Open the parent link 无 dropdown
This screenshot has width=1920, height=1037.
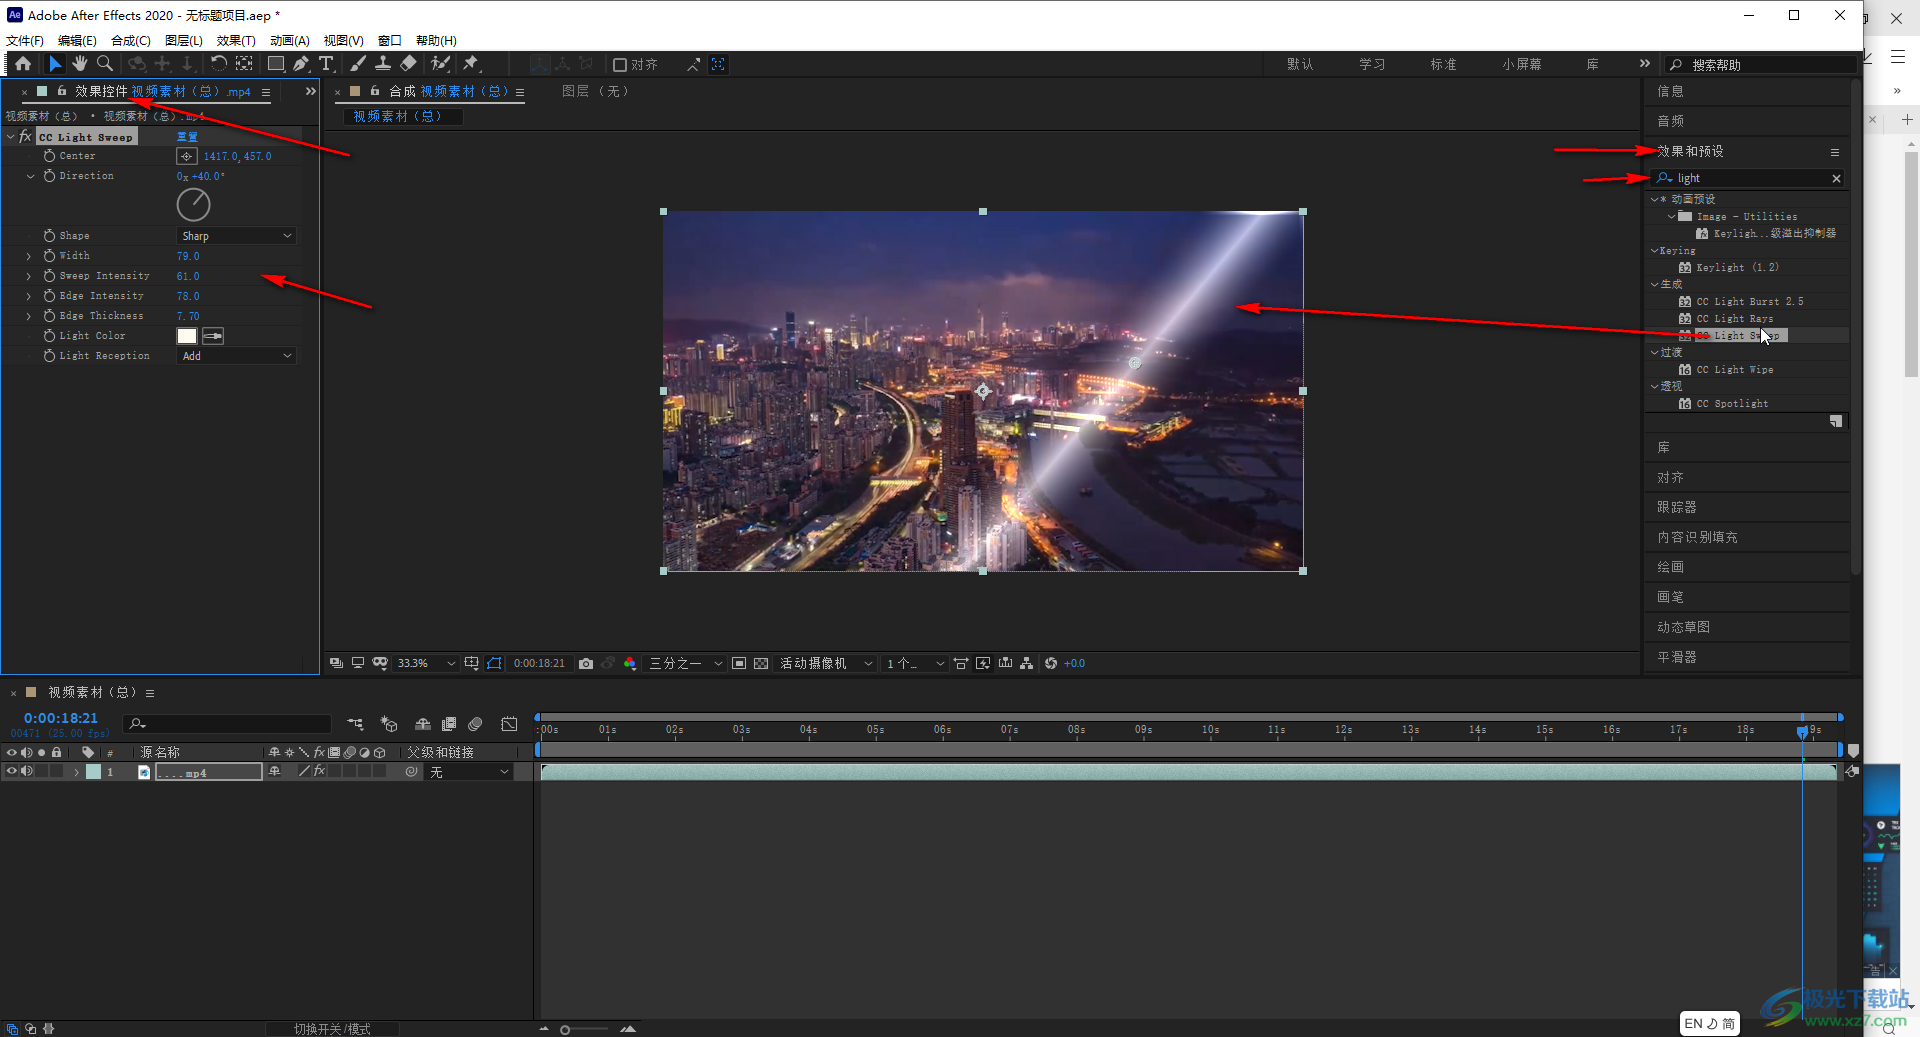coord(470,772)
